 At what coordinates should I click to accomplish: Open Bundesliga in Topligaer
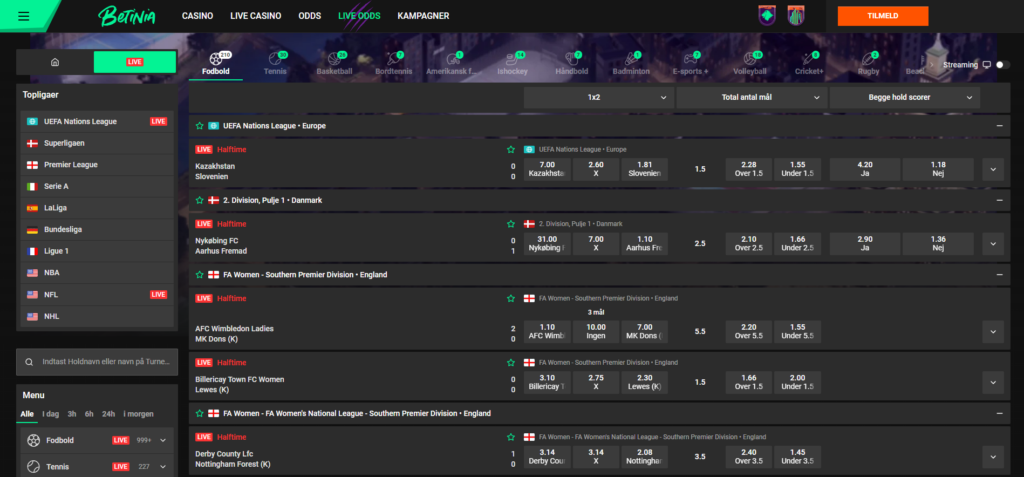(x=97, y=229)
